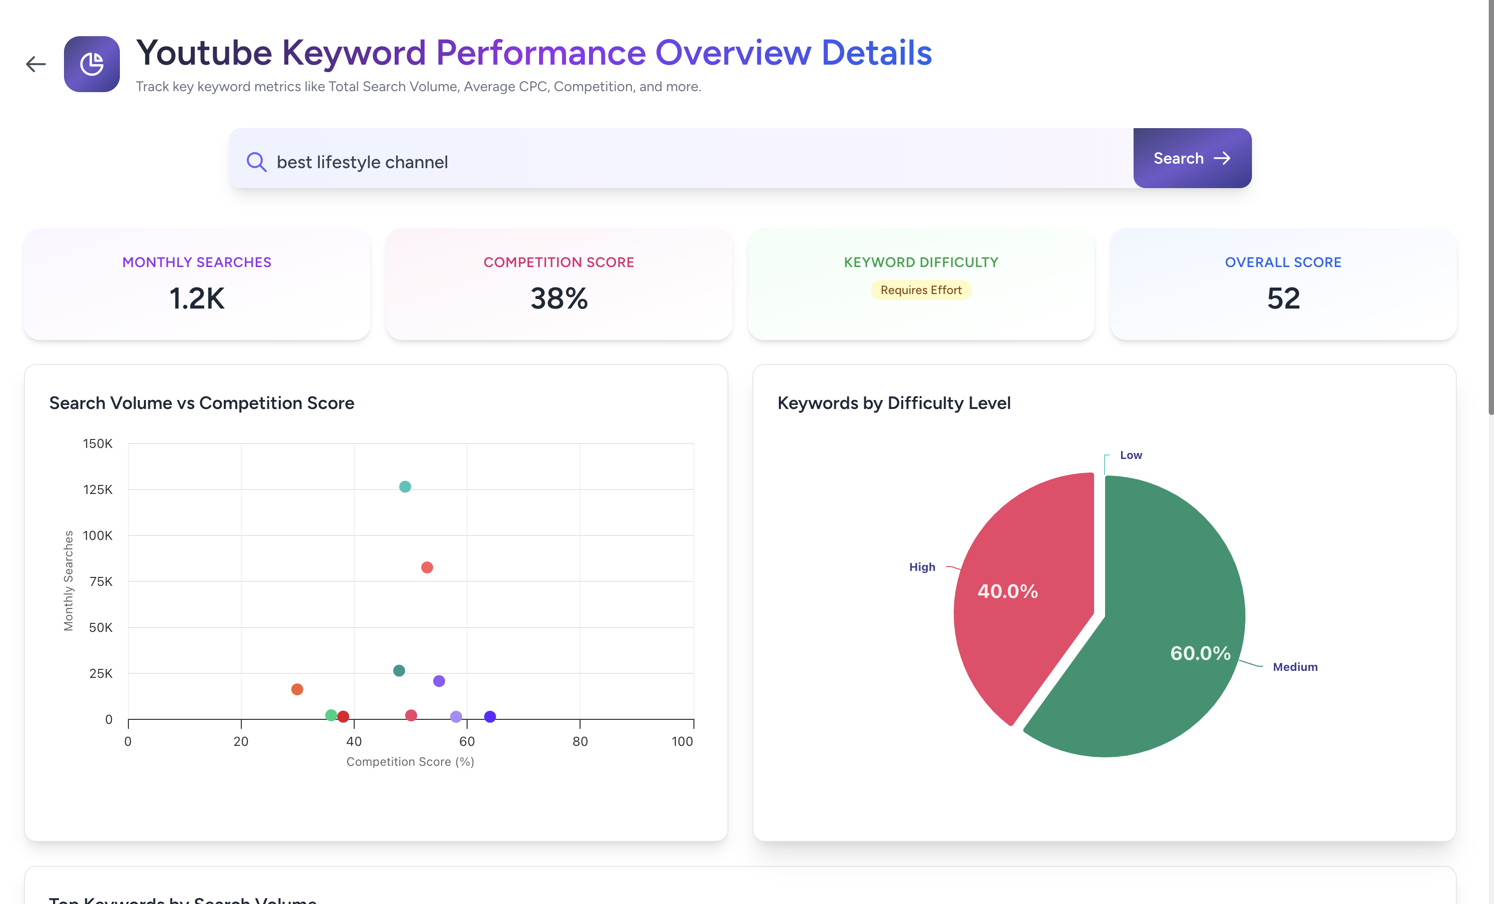The height and width of the screenshot is (904, 1495).
Task: Open the Monthly Searches 1.2K card
Action: [x=197, y=284]
